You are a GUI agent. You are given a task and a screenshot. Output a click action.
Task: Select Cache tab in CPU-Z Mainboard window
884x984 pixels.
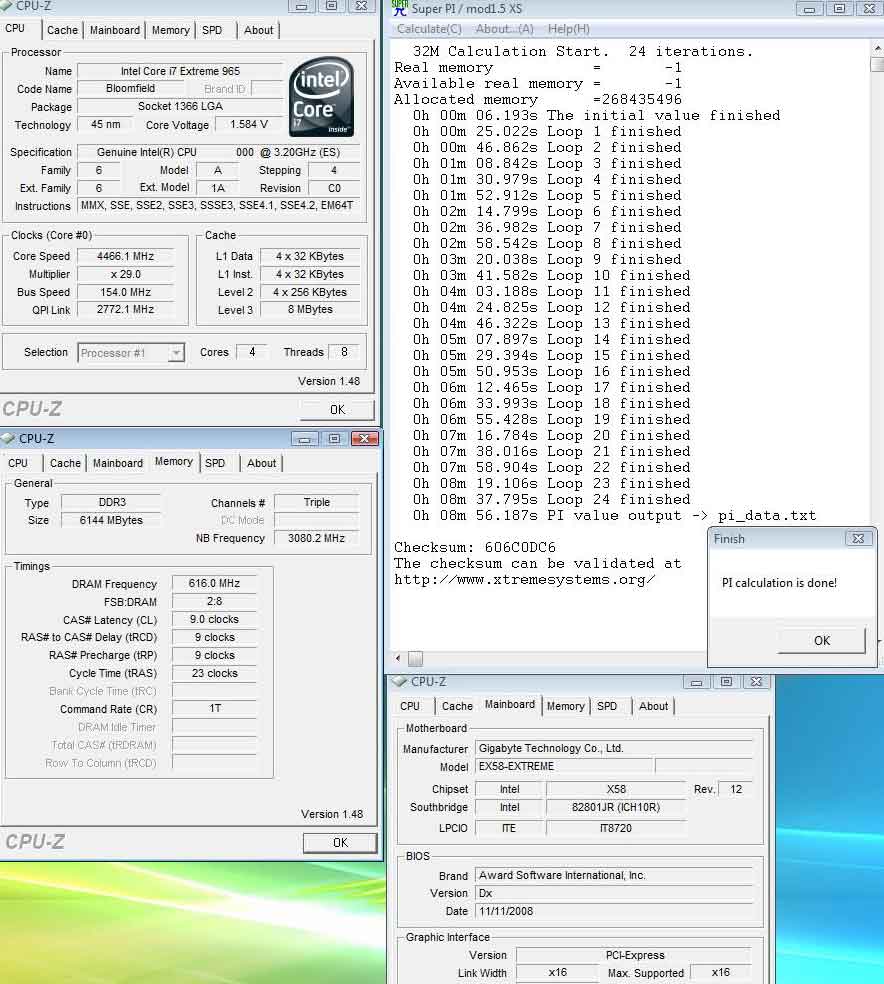pyautogui.click(x=457, y=706)
